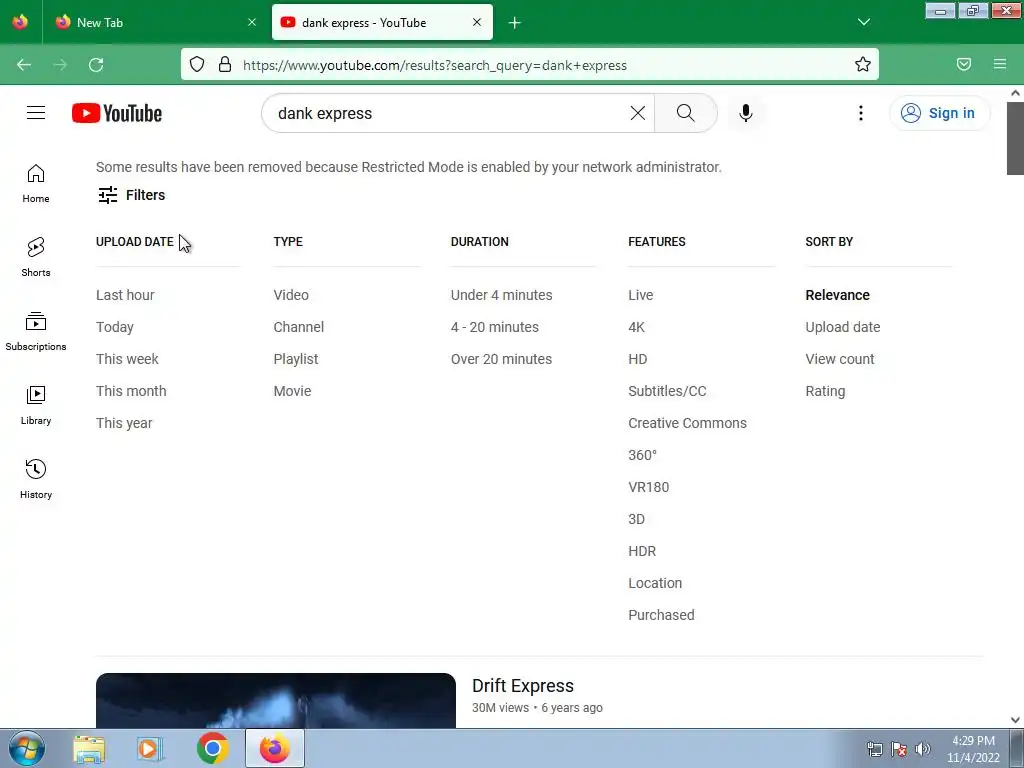Filter by Last hour upload date
The width and height of the screenshot is (1024, 768).
[125, 295]
